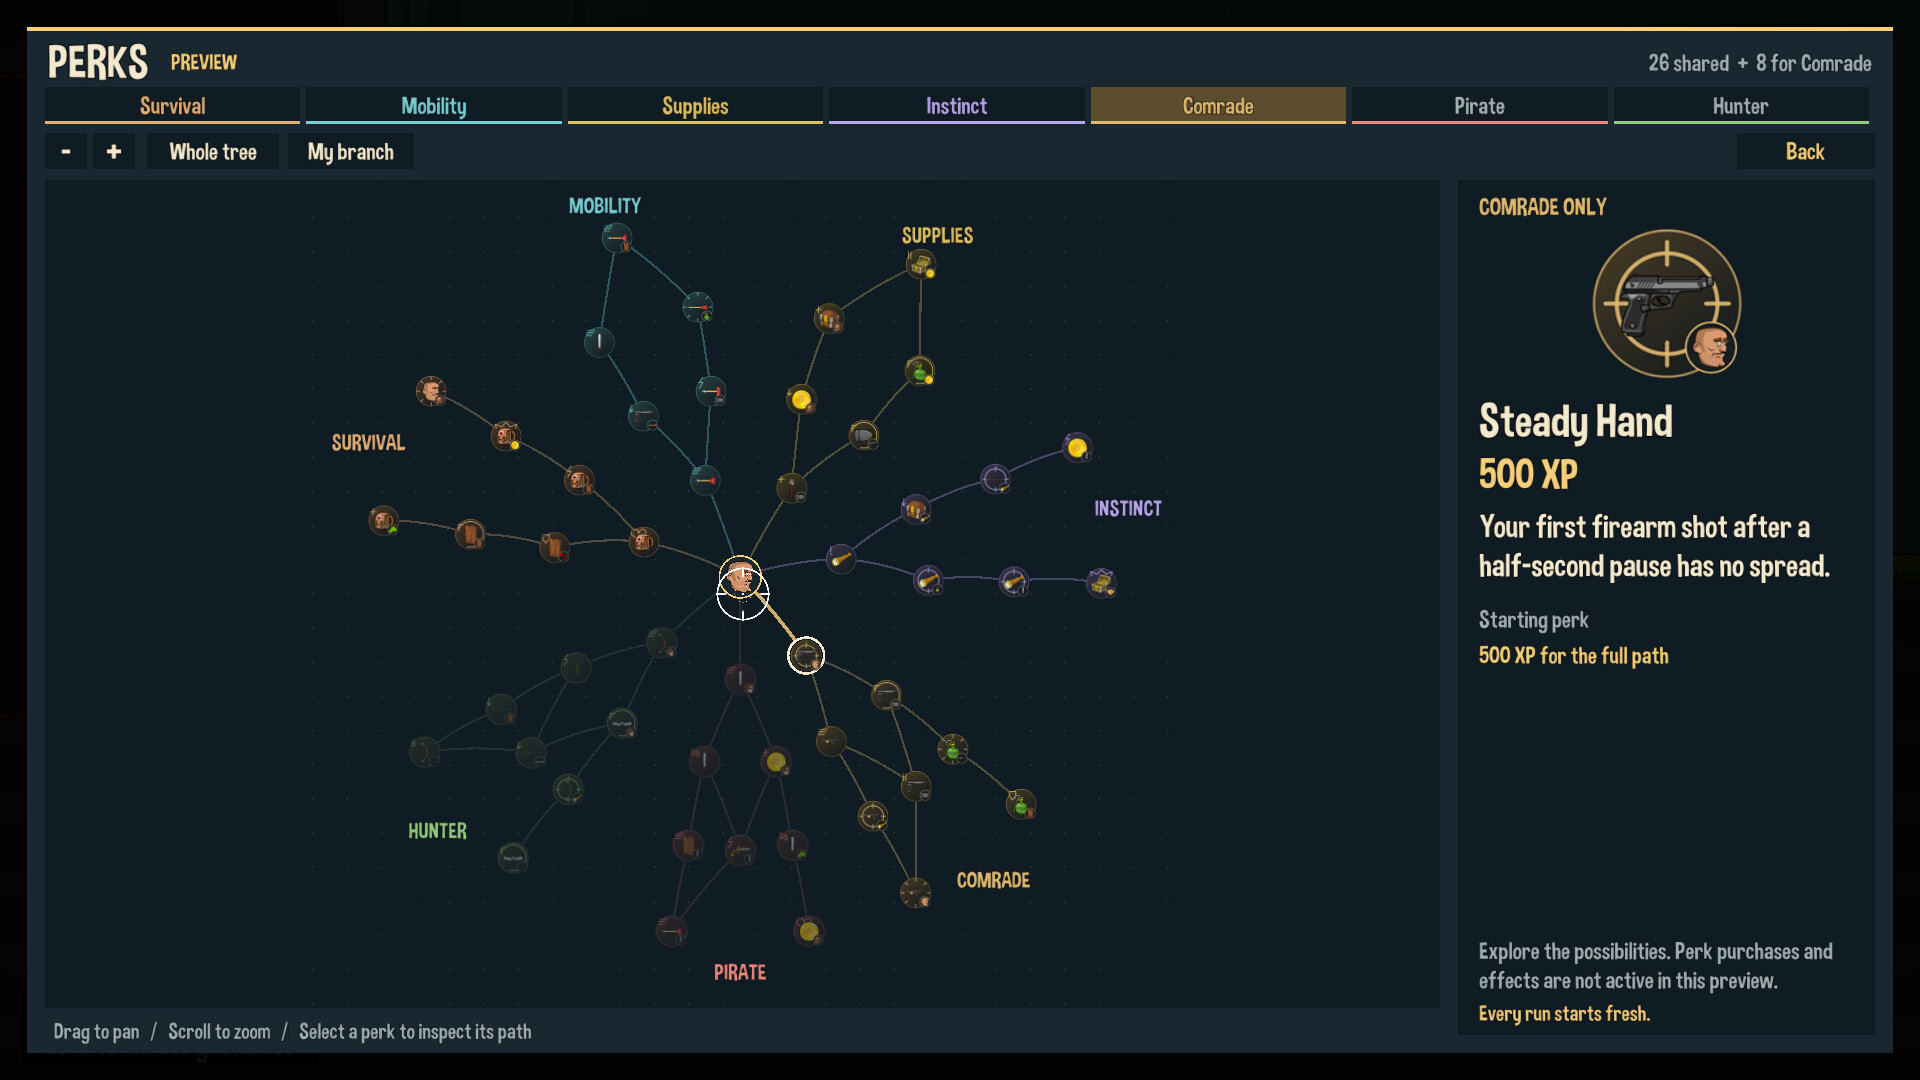Screen dimensions: 1920x1080
Task: Click the '26 shared + 8 for Comrade' counter
Action: click(x=1760, y=63)
